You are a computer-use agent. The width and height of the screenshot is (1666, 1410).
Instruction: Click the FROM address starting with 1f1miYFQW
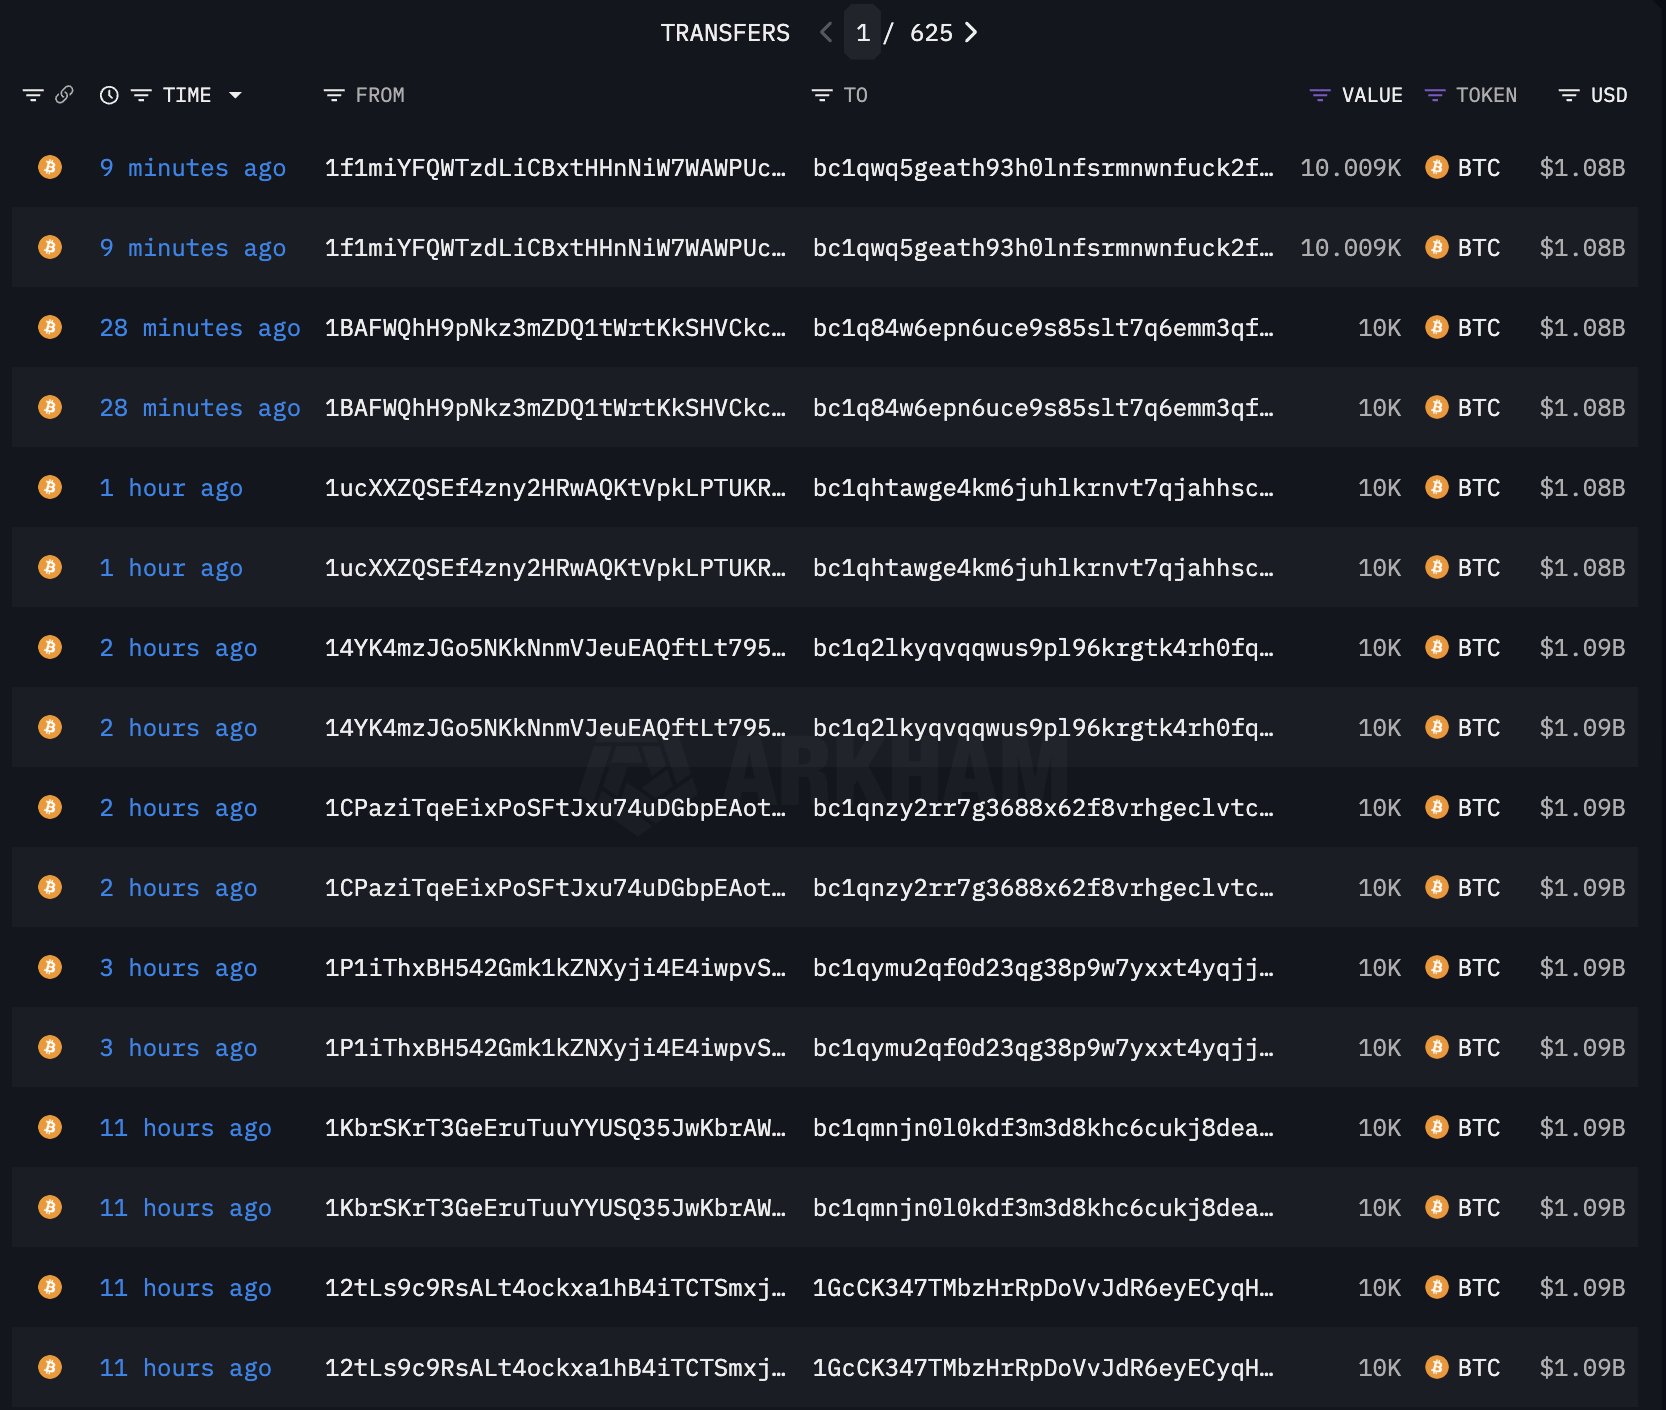tap(554, 167)
